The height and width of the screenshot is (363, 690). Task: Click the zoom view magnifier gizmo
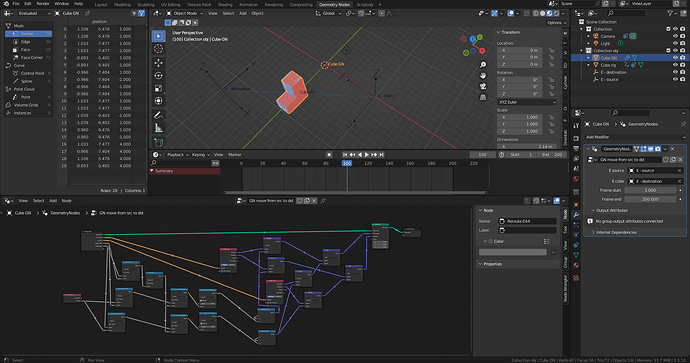(483, 65)
